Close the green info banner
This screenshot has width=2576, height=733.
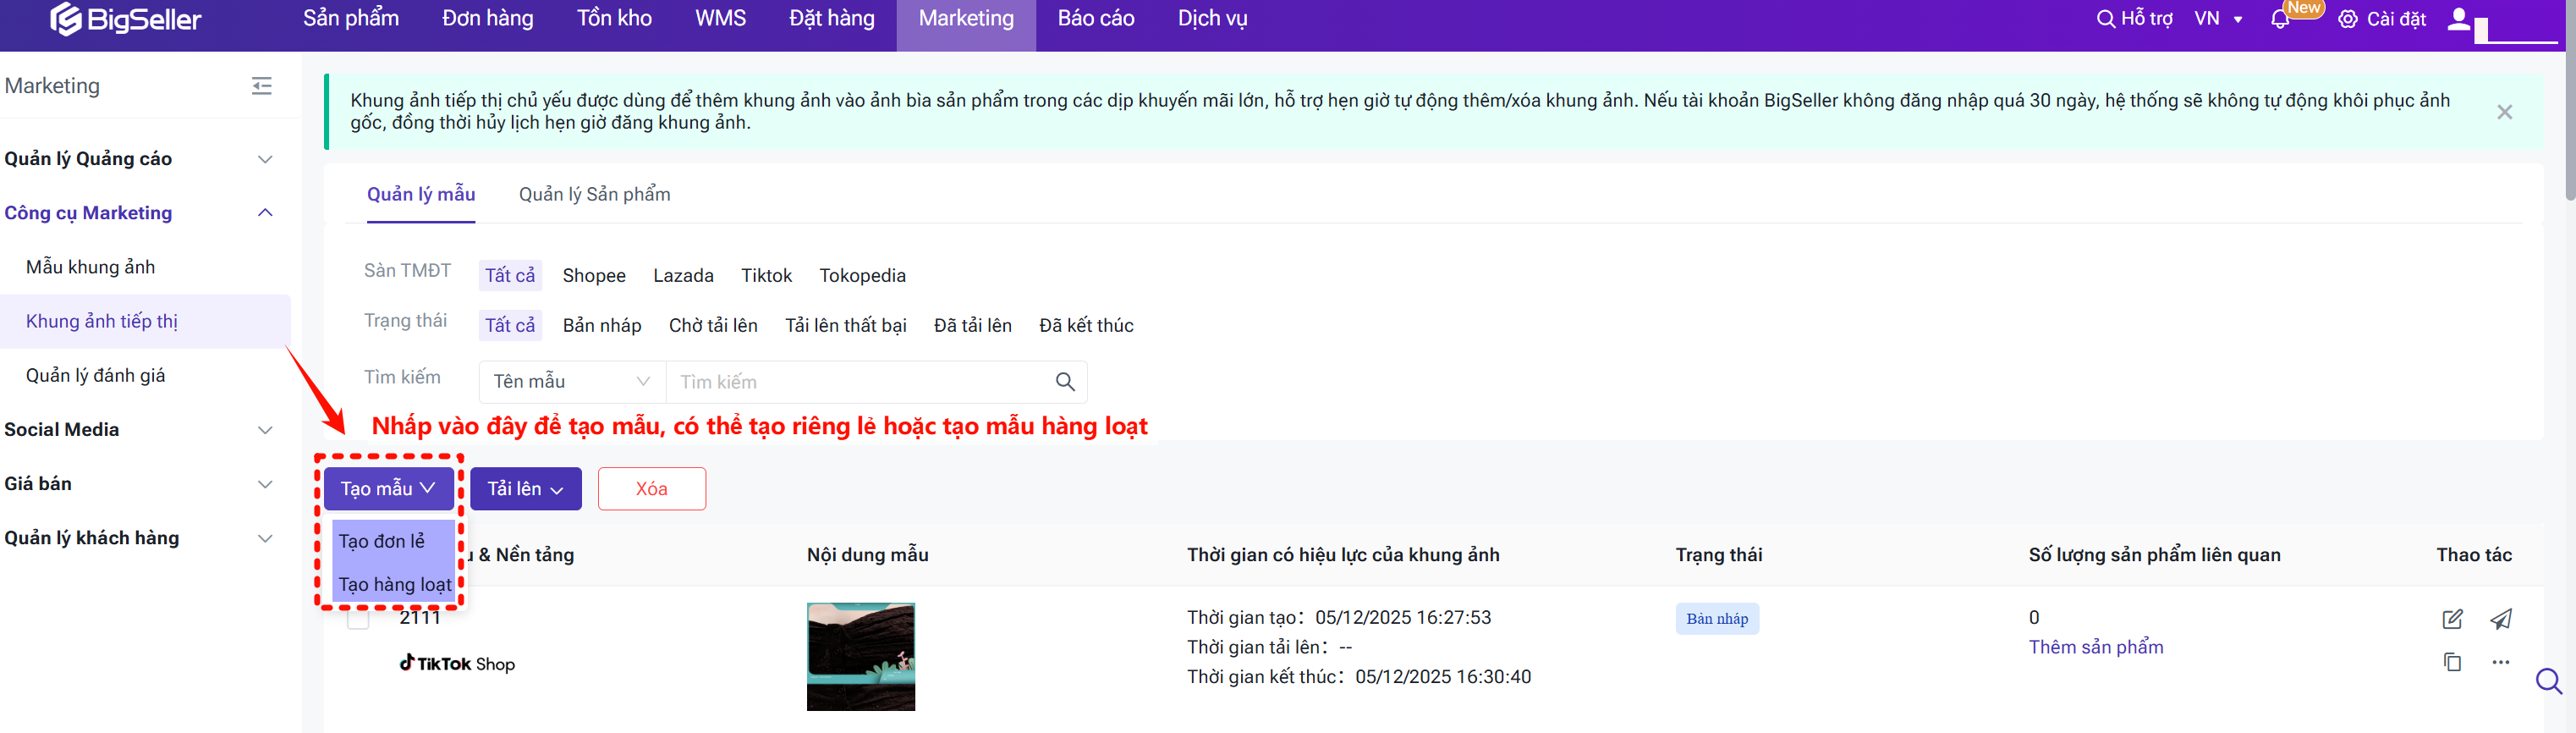point(2504,112)
